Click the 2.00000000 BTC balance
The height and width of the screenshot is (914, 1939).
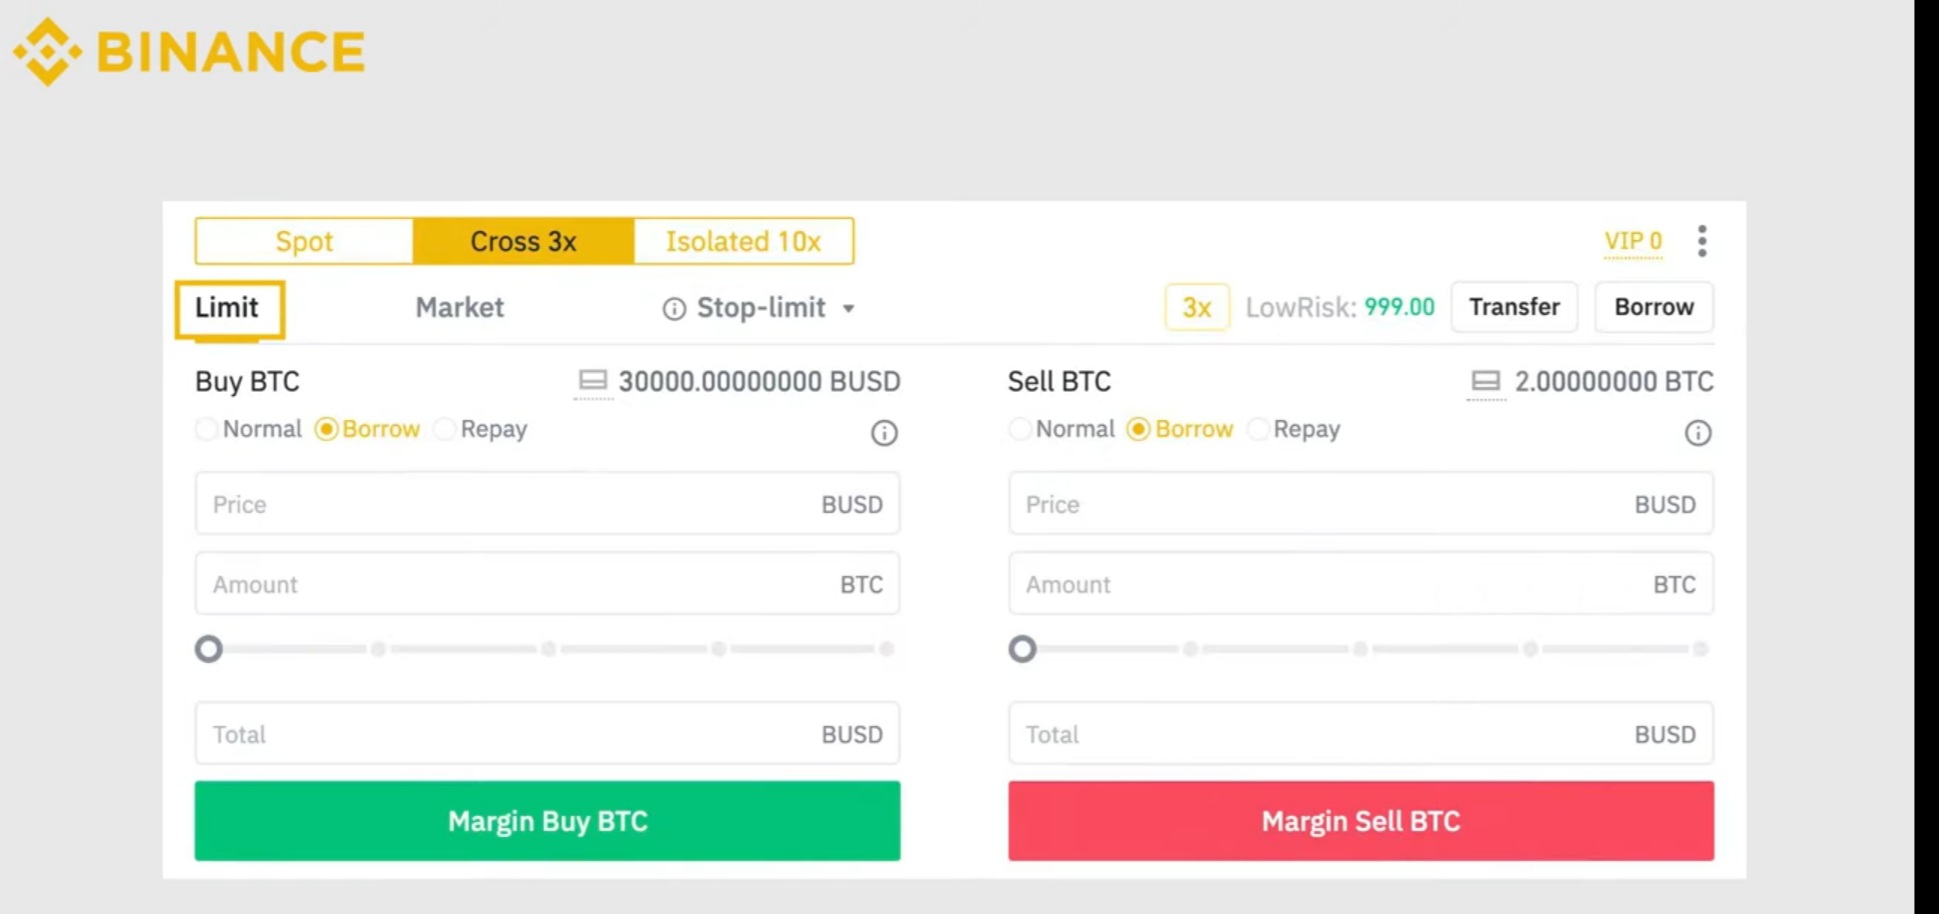[1614, 381]
